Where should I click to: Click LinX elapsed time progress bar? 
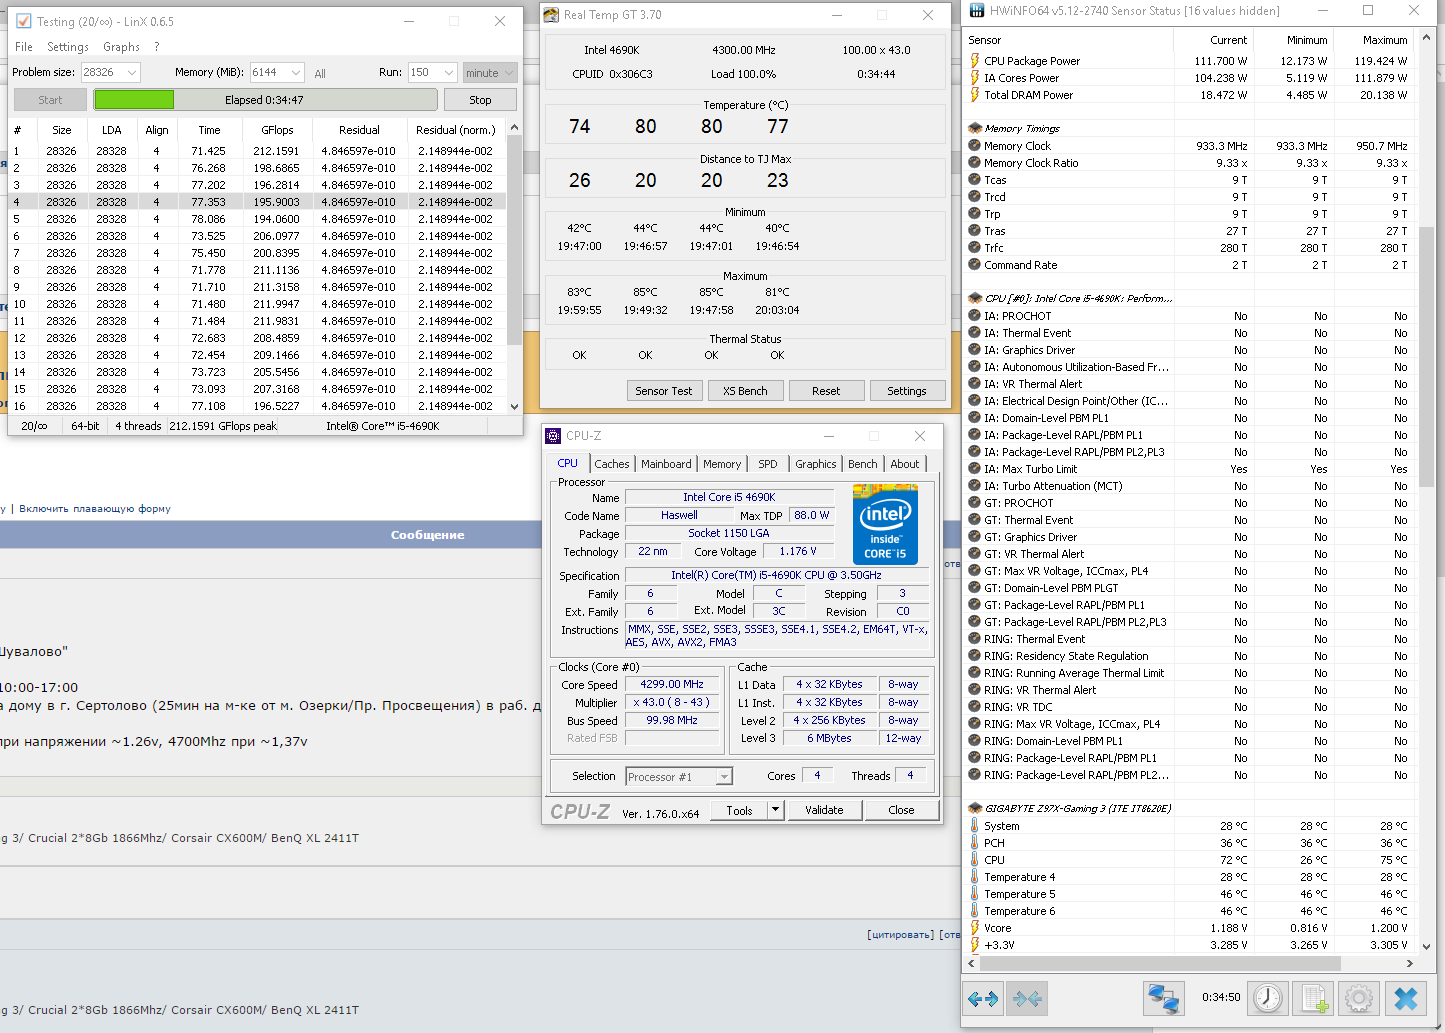click(265, 100)
